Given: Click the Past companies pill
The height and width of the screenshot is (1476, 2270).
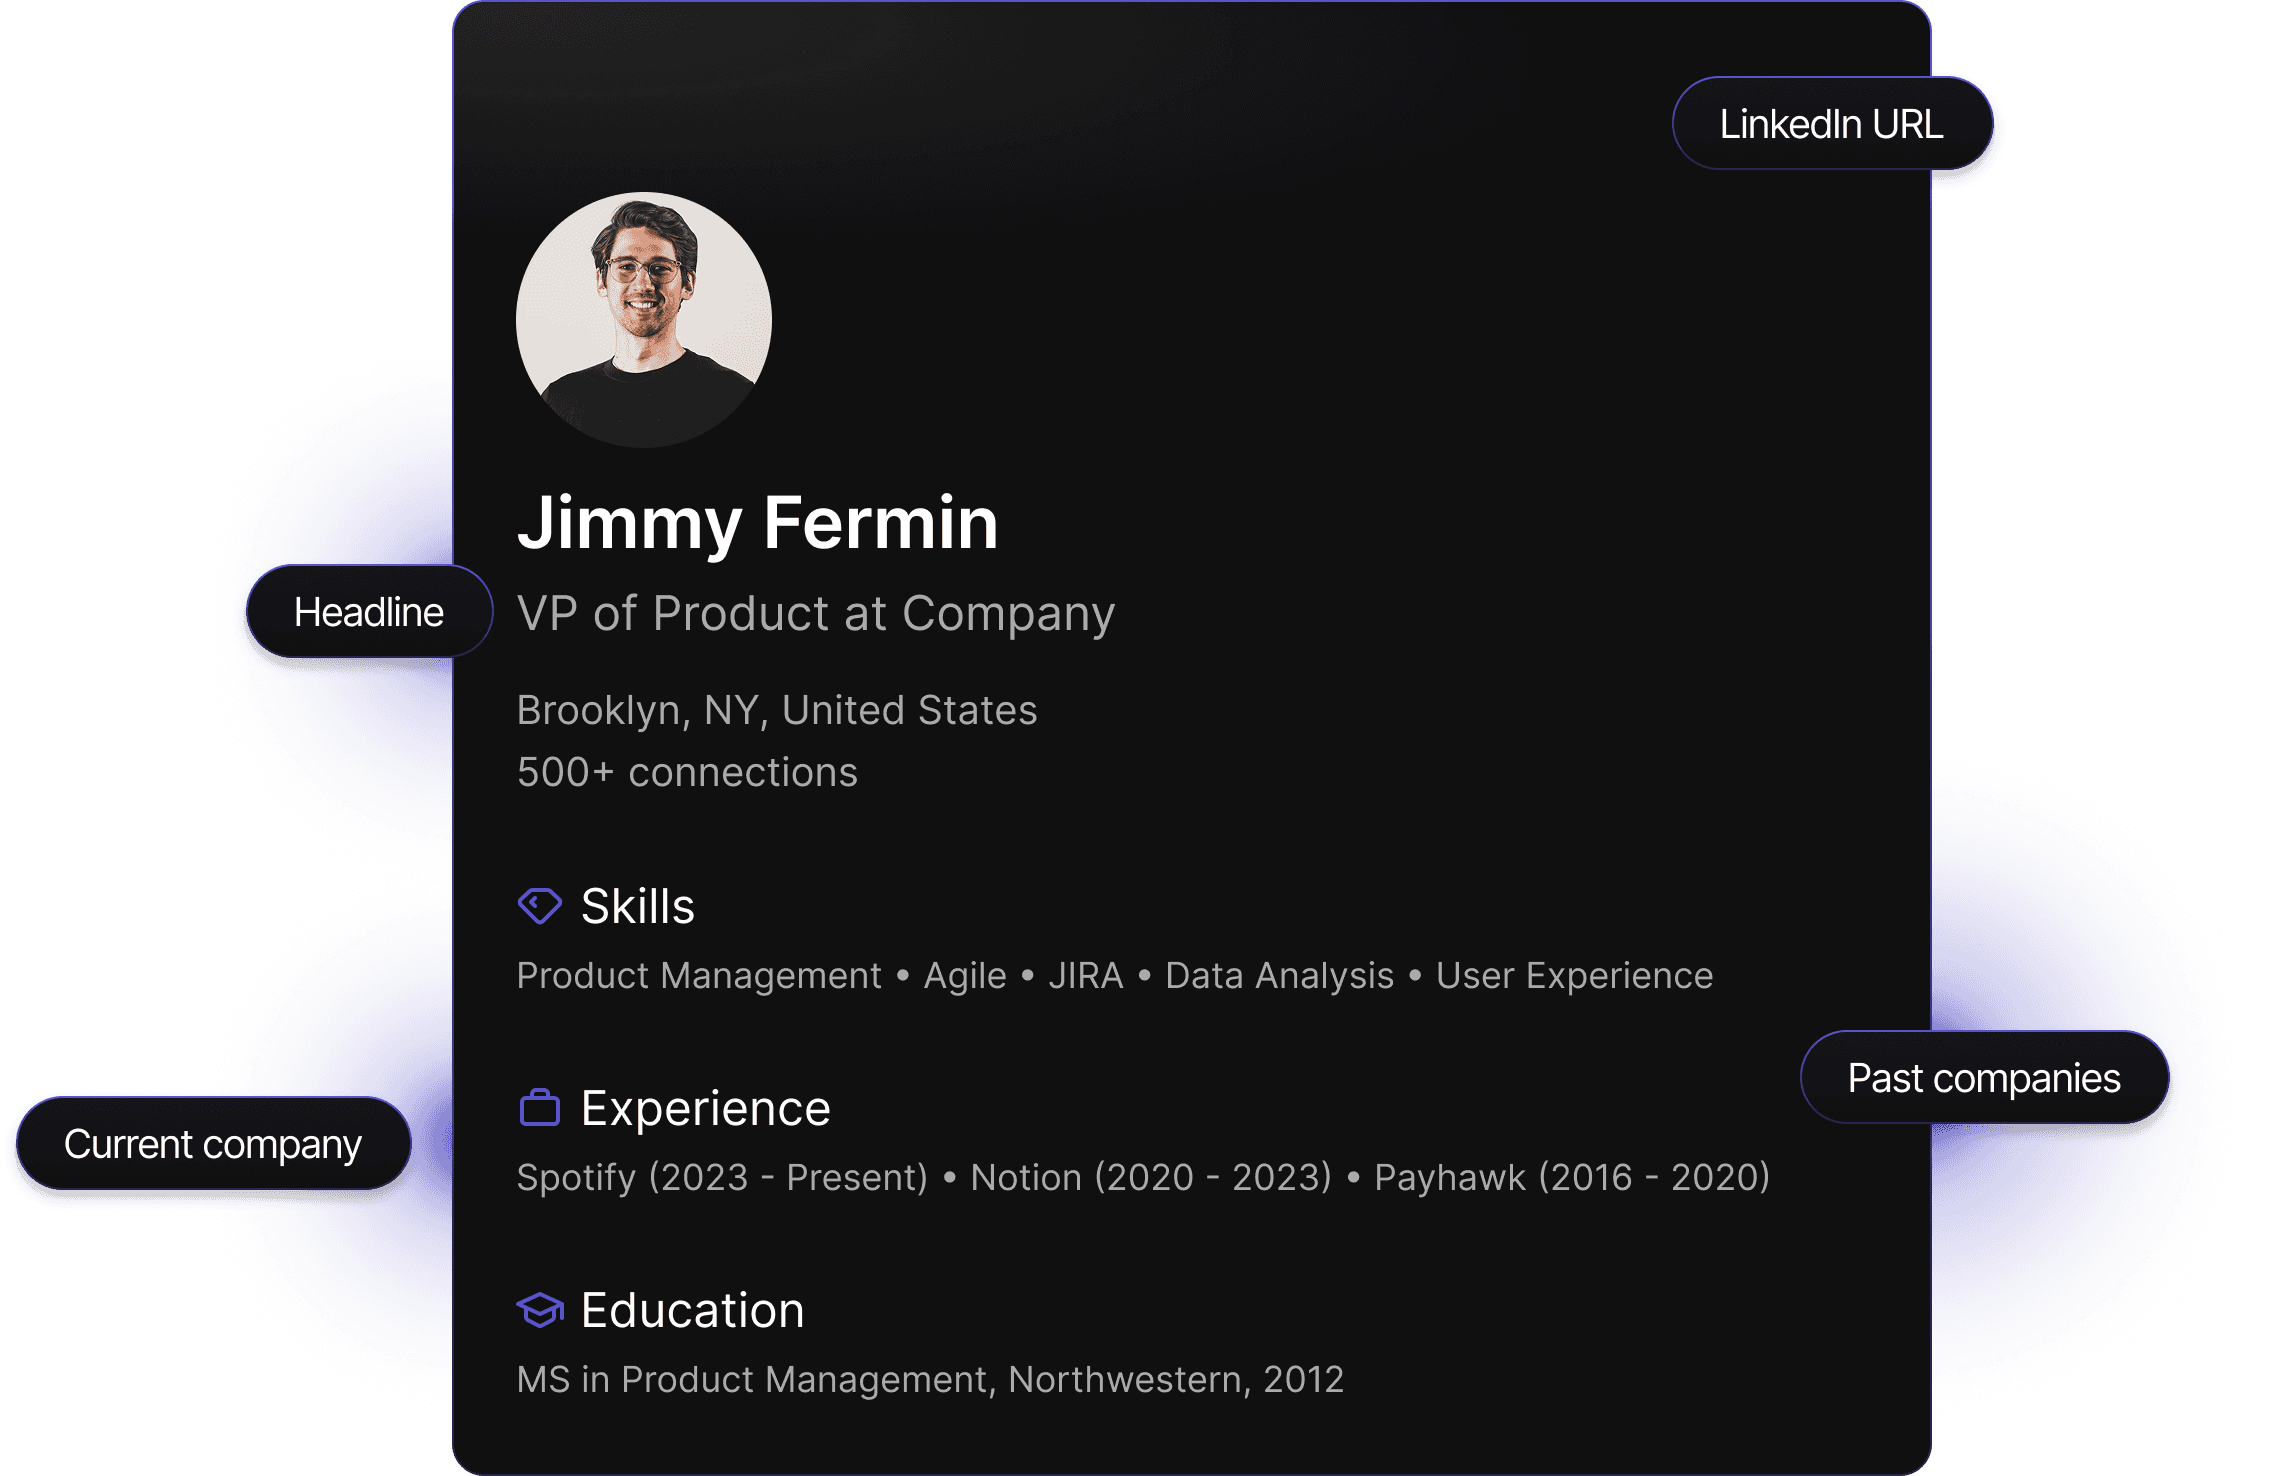Looking at the screenshot, I should click(1983, 1078).
